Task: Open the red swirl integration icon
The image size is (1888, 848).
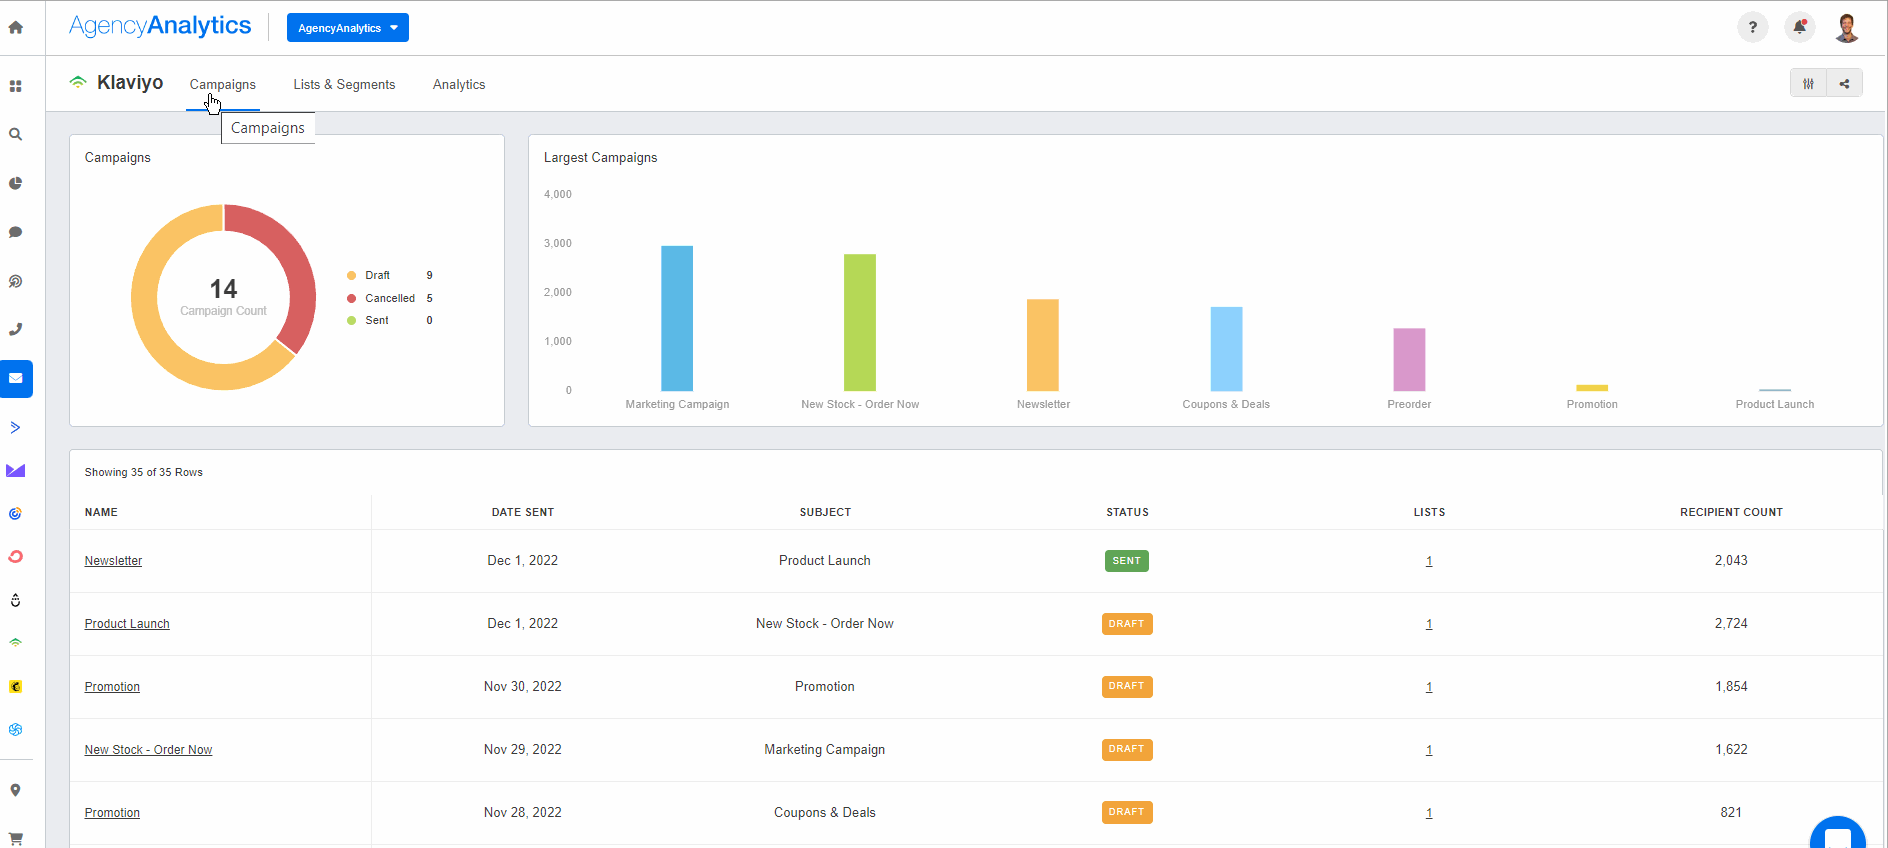Action: coord(16,557)
